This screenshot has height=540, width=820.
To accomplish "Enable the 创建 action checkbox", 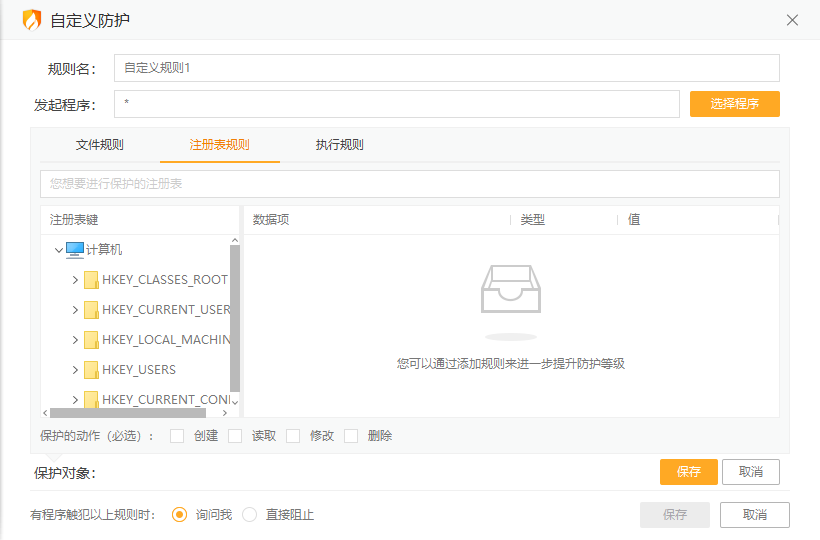I will (x=177, y=436).
